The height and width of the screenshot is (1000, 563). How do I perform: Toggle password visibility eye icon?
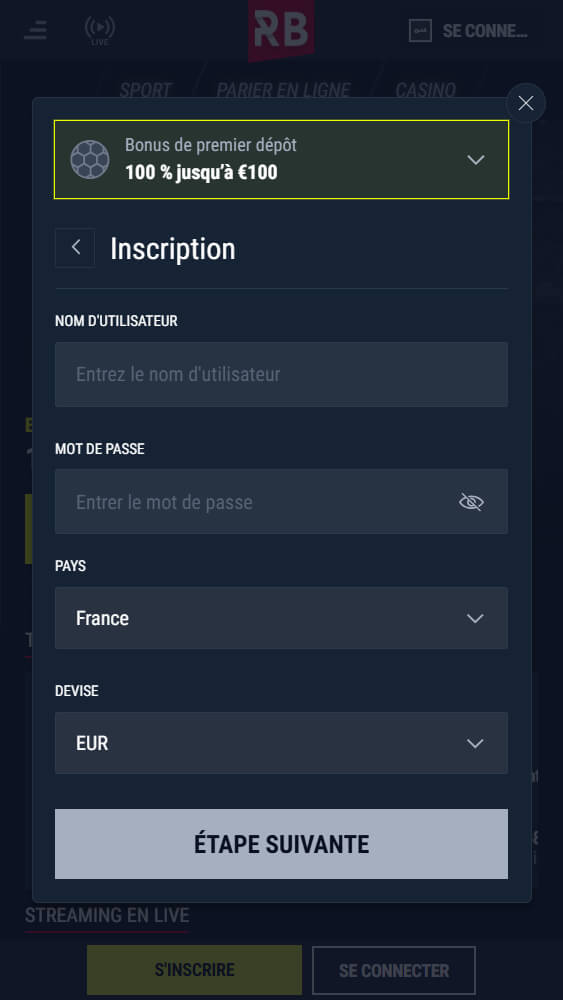point(471,502)
